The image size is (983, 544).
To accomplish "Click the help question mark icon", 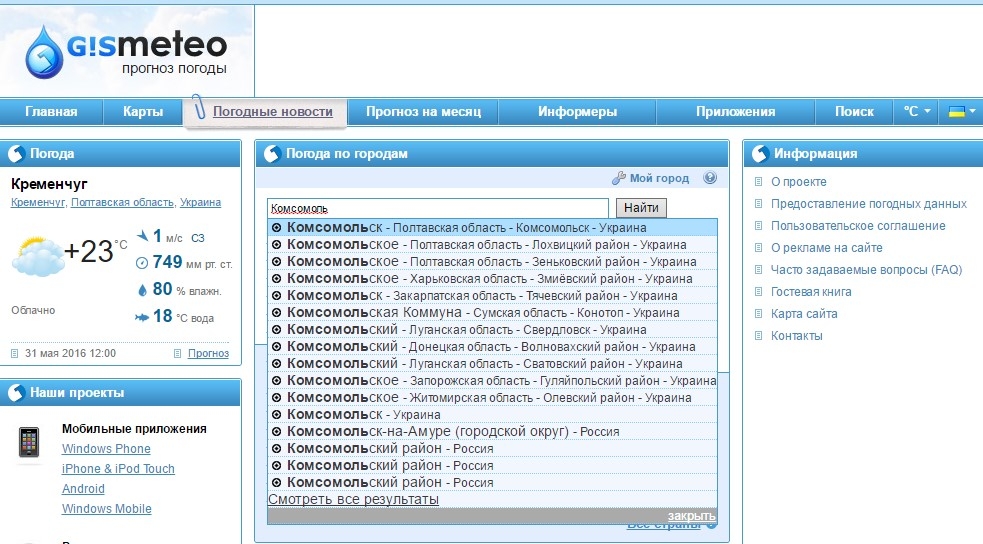I will point(710,178).
